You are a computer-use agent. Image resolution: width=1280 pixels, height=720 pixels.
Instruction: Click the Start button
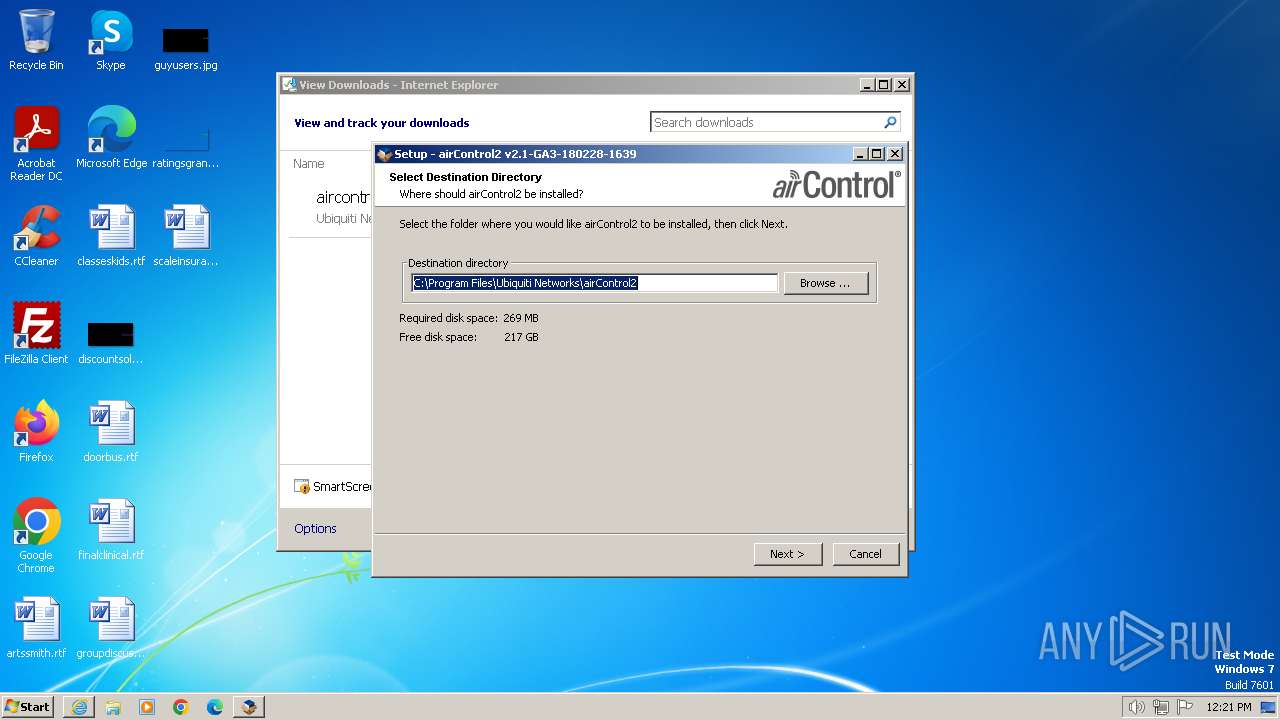(28, 707)
